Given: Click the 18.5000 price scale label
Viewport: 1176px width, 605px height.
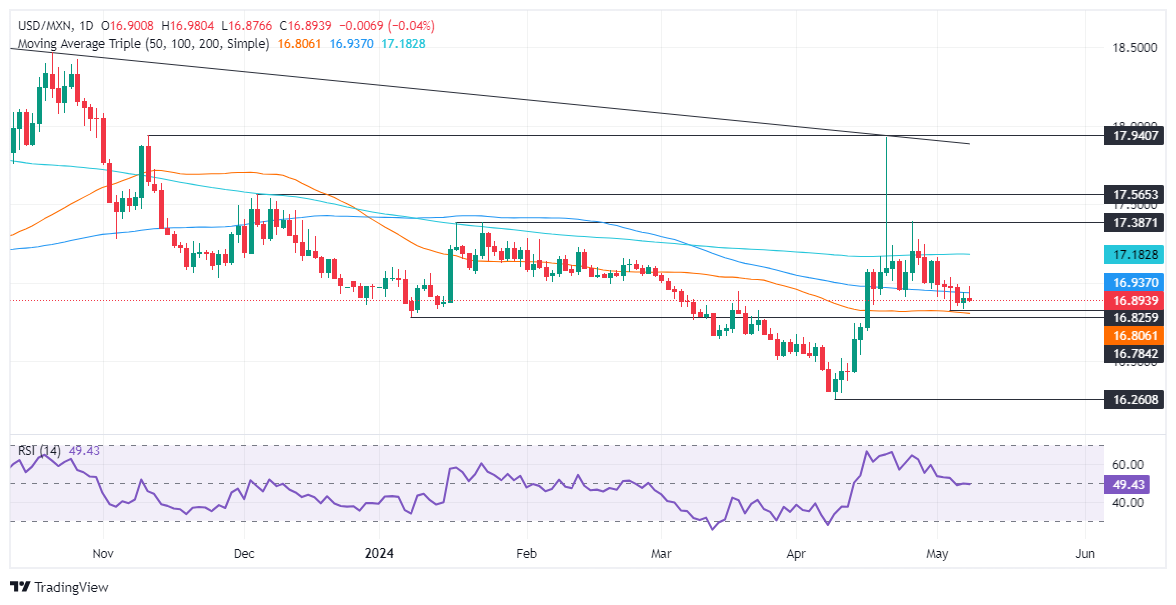Looking at the screenshot, I should click(1136, 48).
